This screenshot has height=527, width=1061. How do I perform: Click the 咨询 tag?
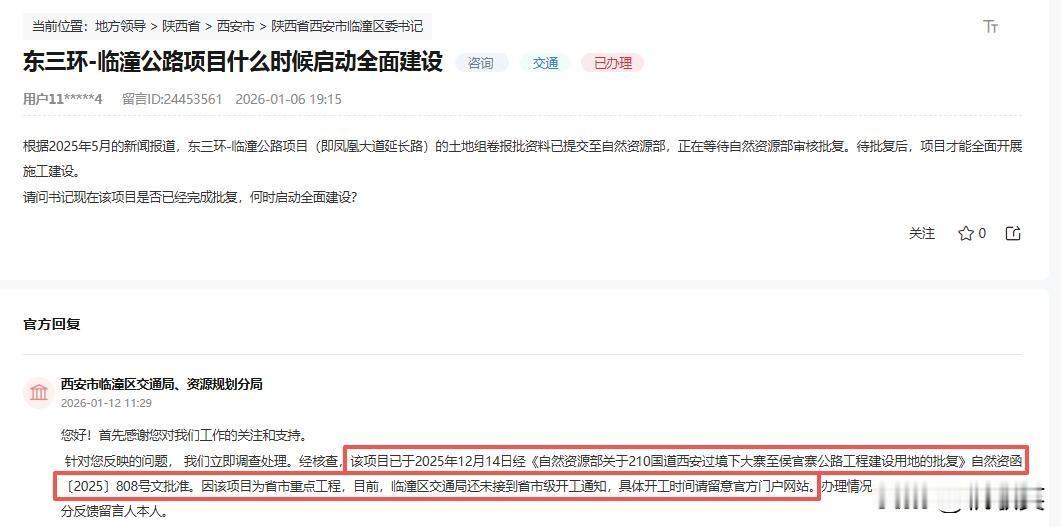coord(481,63)
